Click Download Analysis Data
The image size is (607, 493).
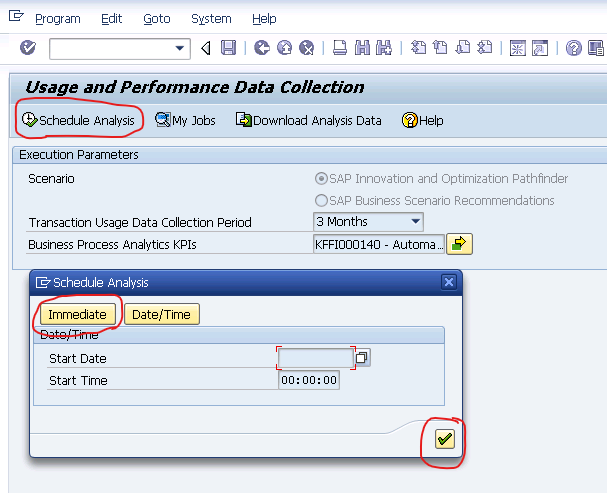[309, 120]
